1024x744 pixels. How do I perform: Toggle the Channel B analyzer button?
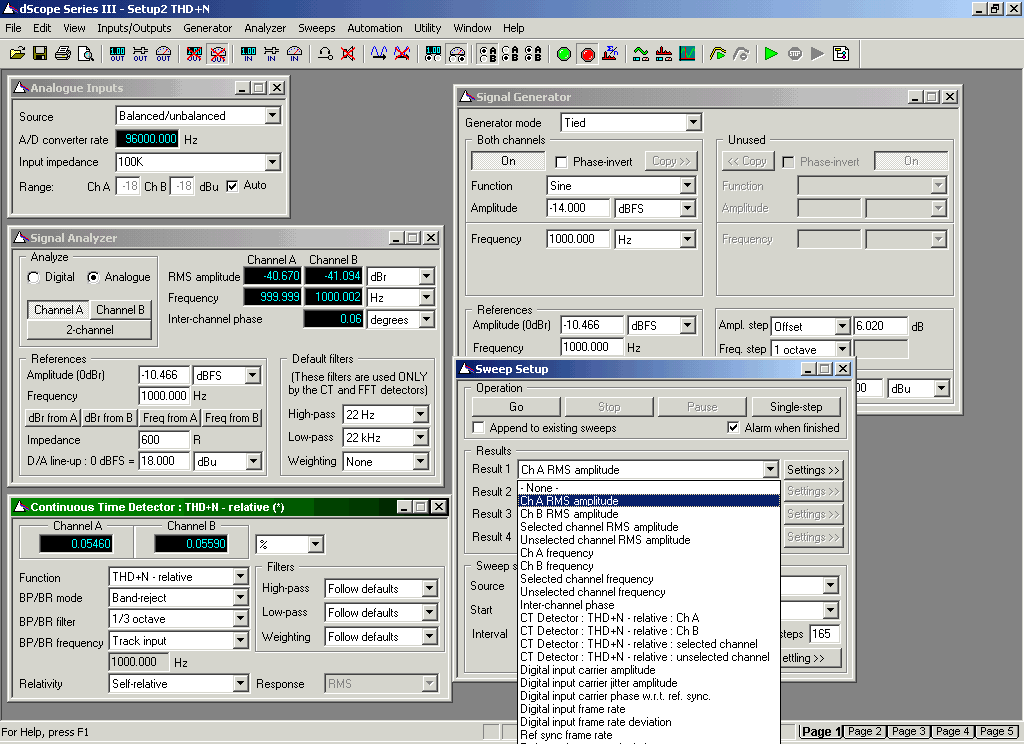tap(120, 310)
